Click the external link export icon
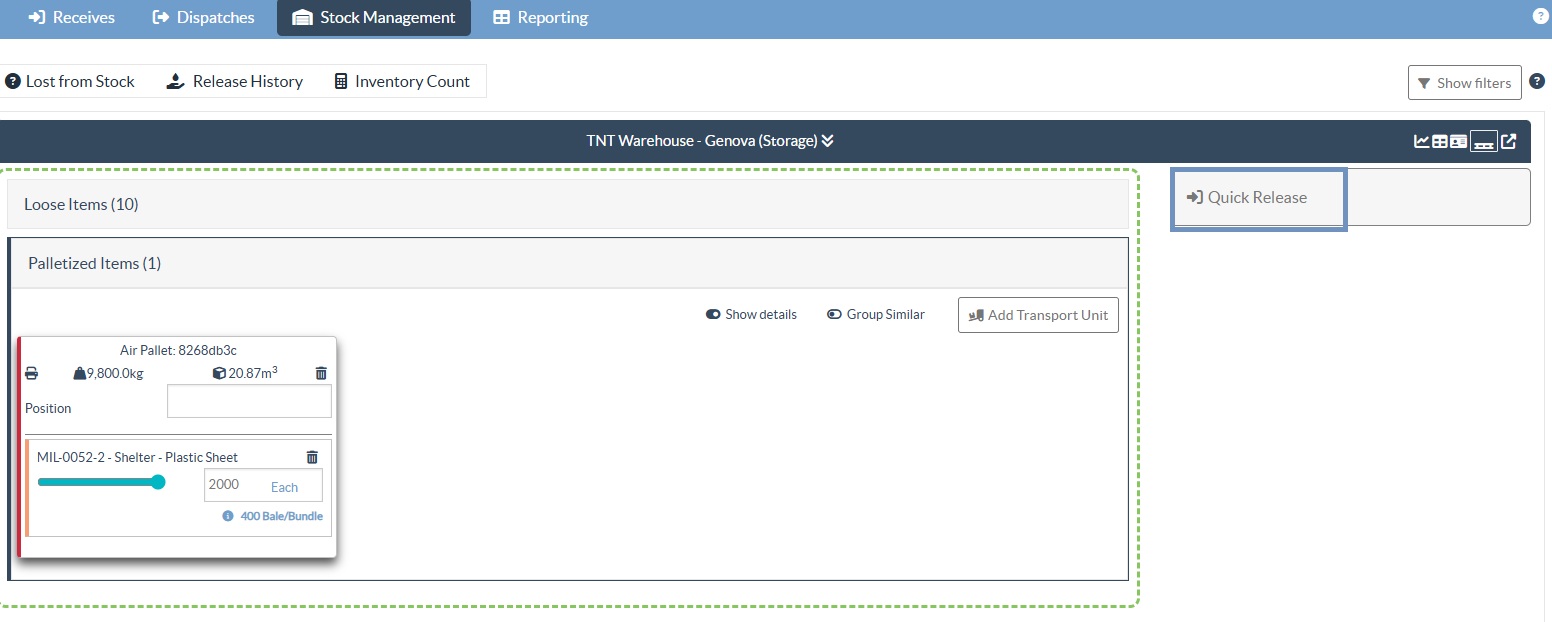This screenshot has height=622, width=1552. [x=1509, y=142]
